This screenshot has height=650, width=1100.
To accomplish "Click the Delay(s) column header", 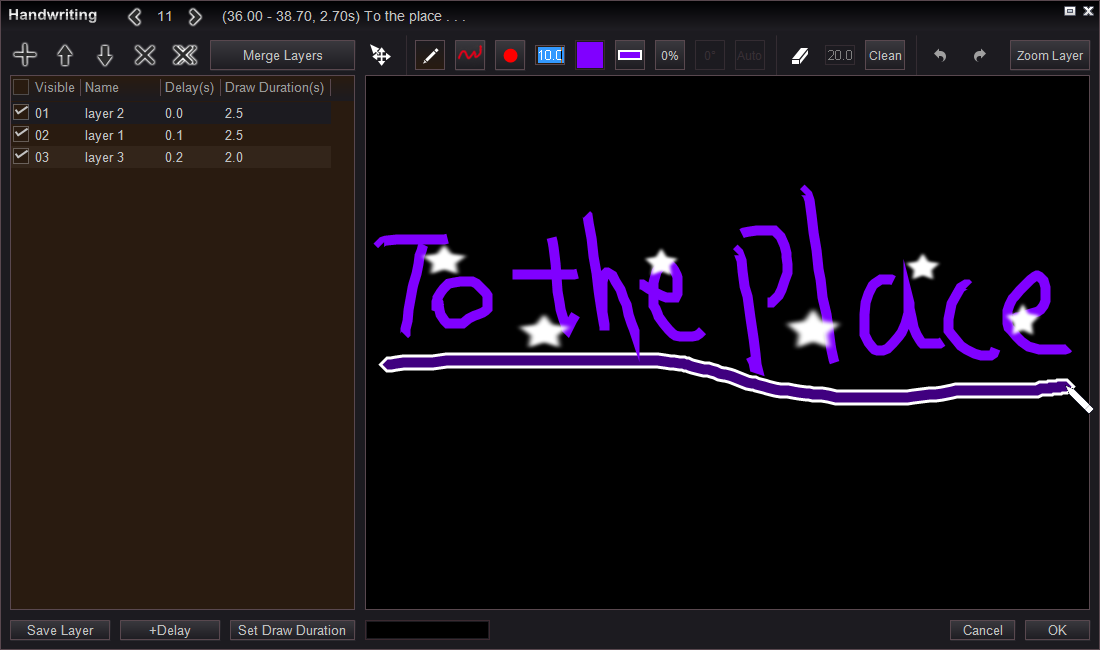I will (189, 88).
